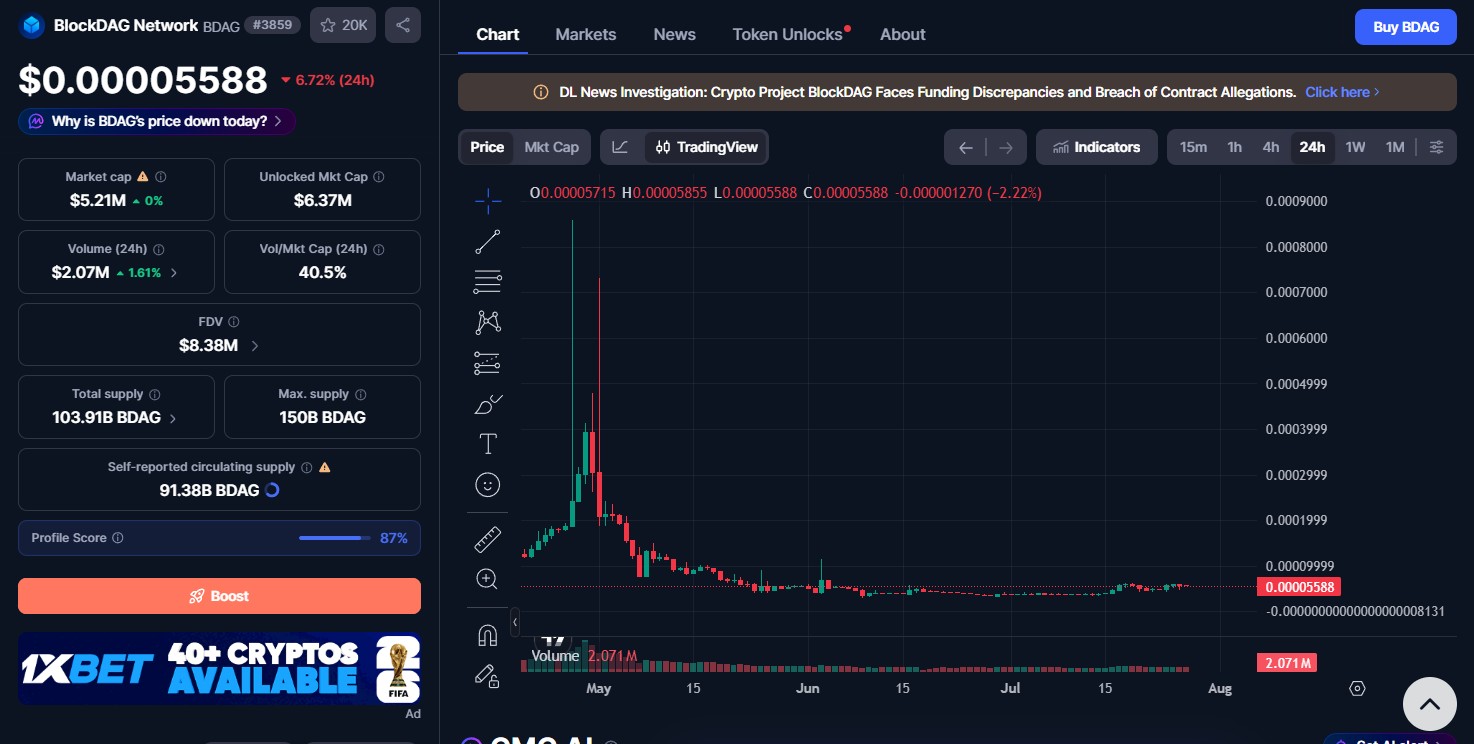Open the Markets tab

(x=586, y=34)
